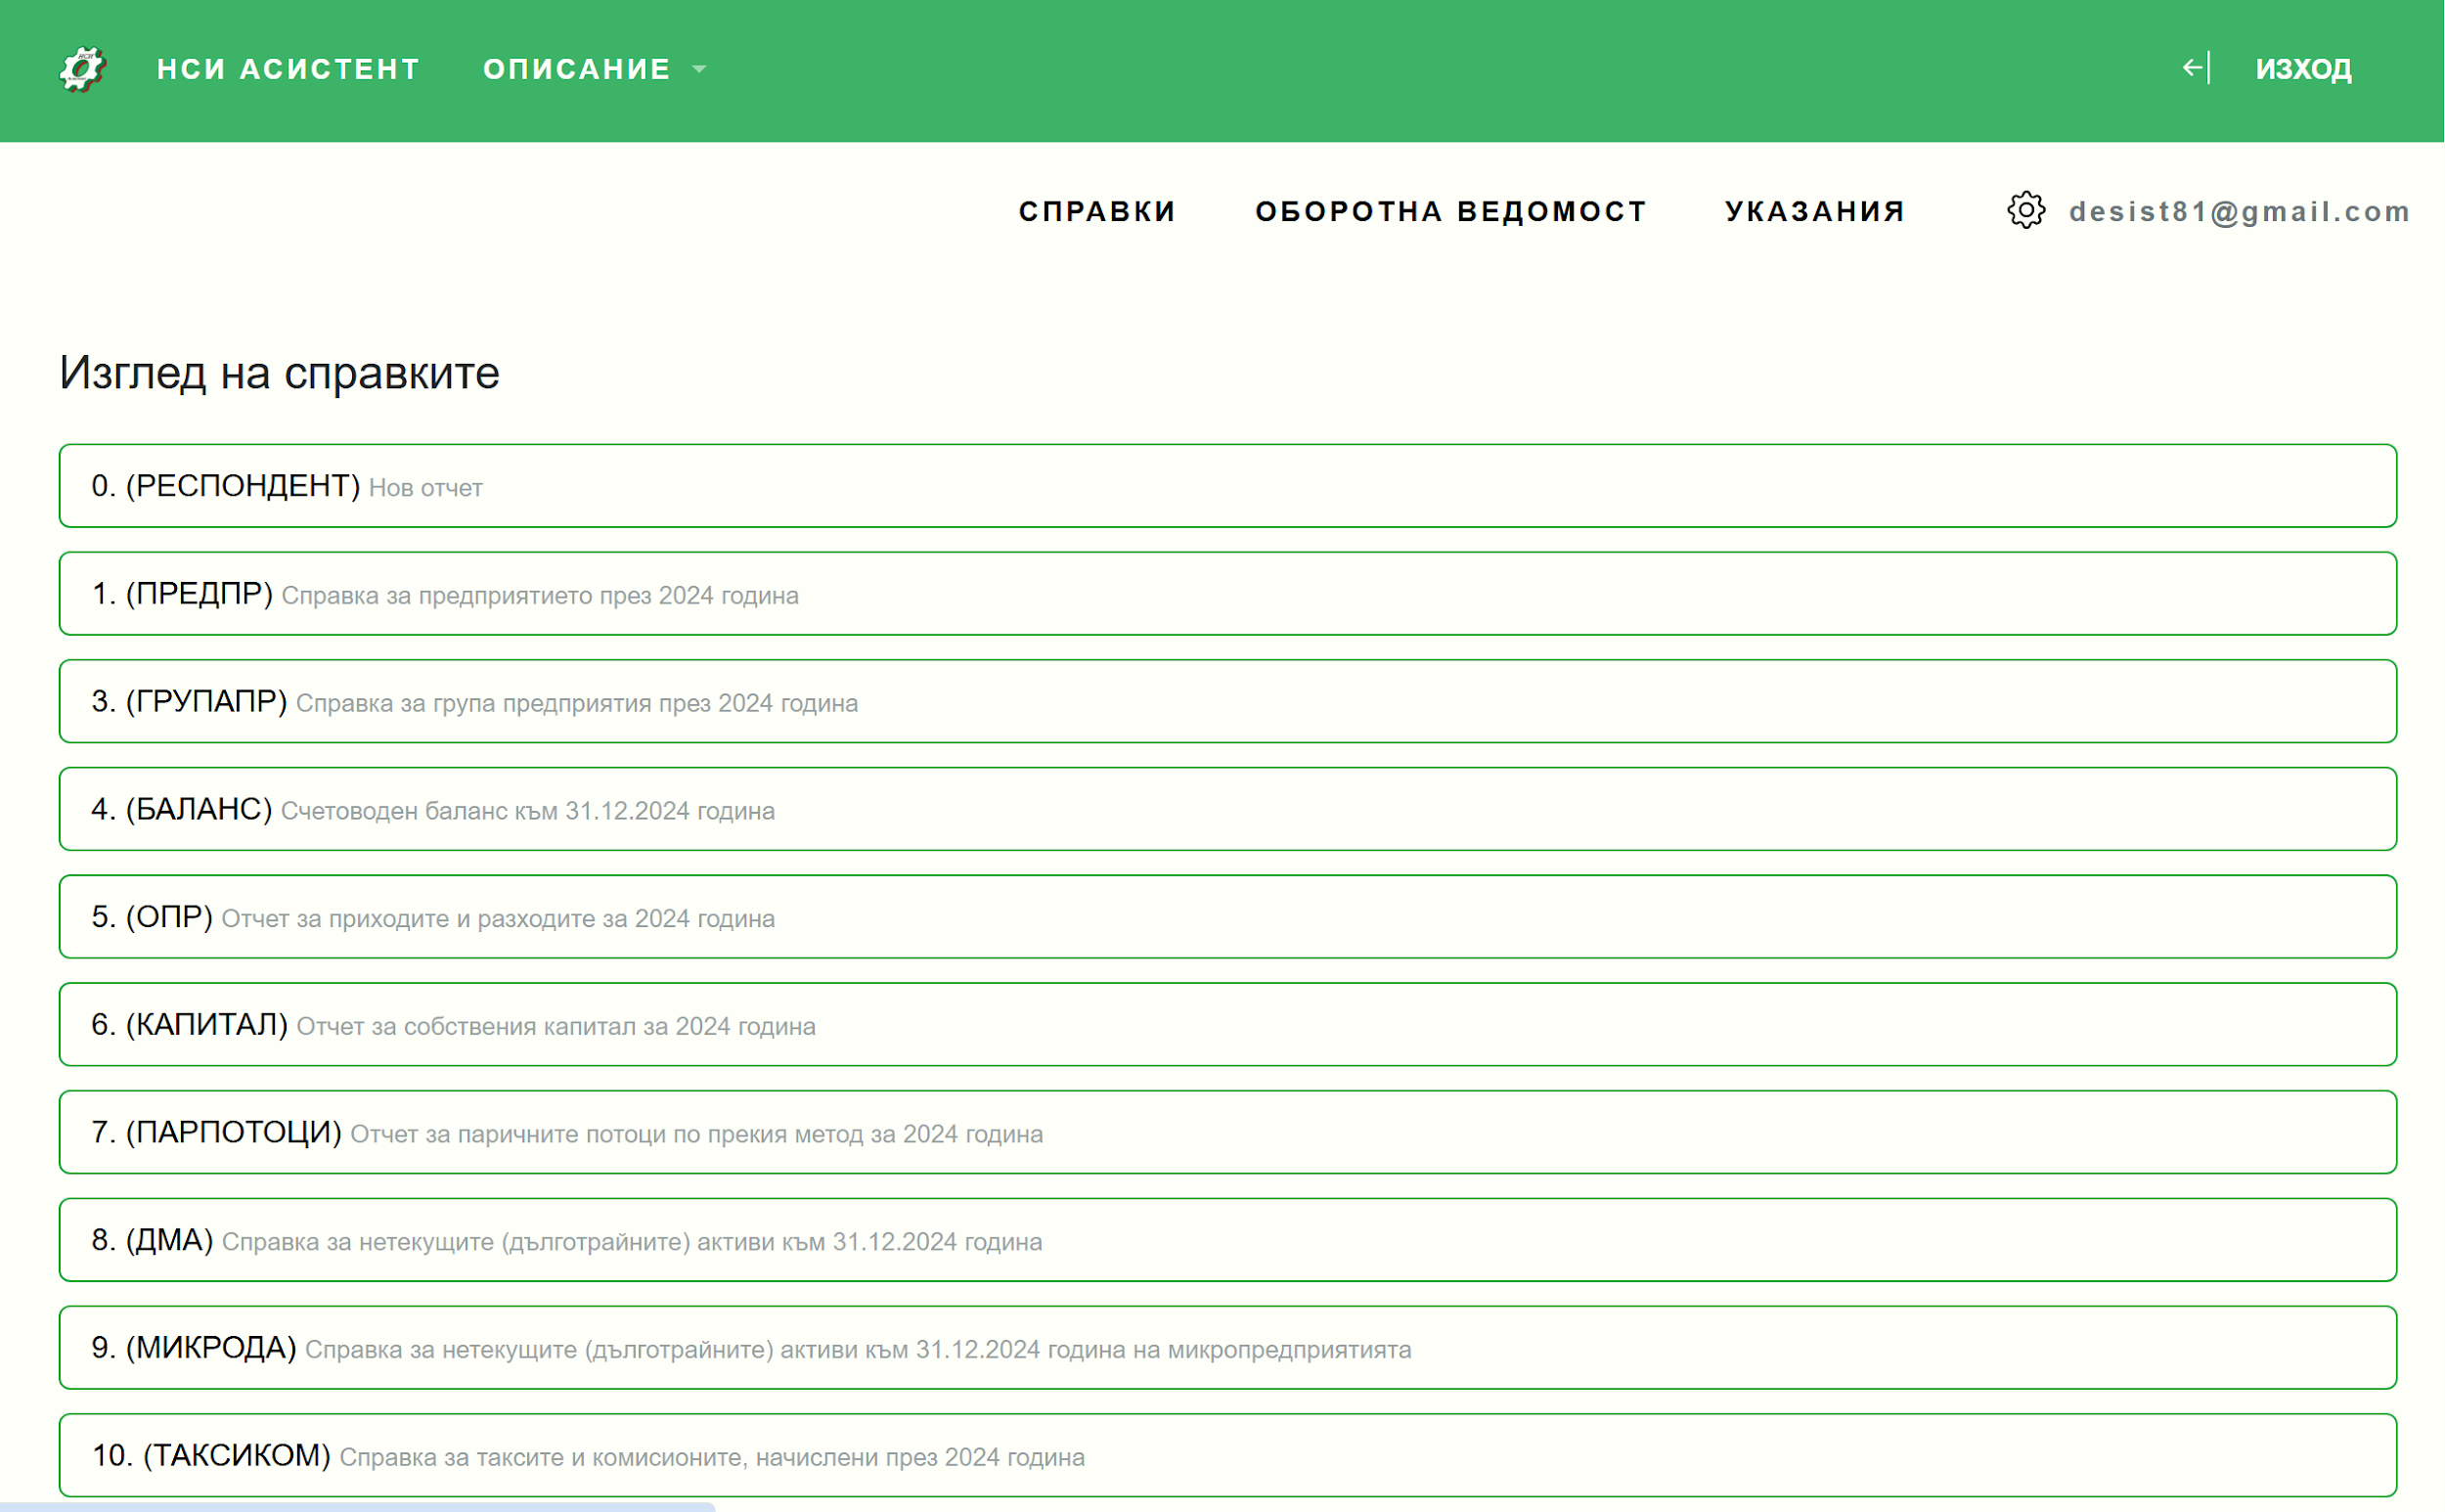The width and height of the screenshot is (2445, 1512).
Task: Click the settings gear icon beside email
Action: click(x=2026, y=211)
